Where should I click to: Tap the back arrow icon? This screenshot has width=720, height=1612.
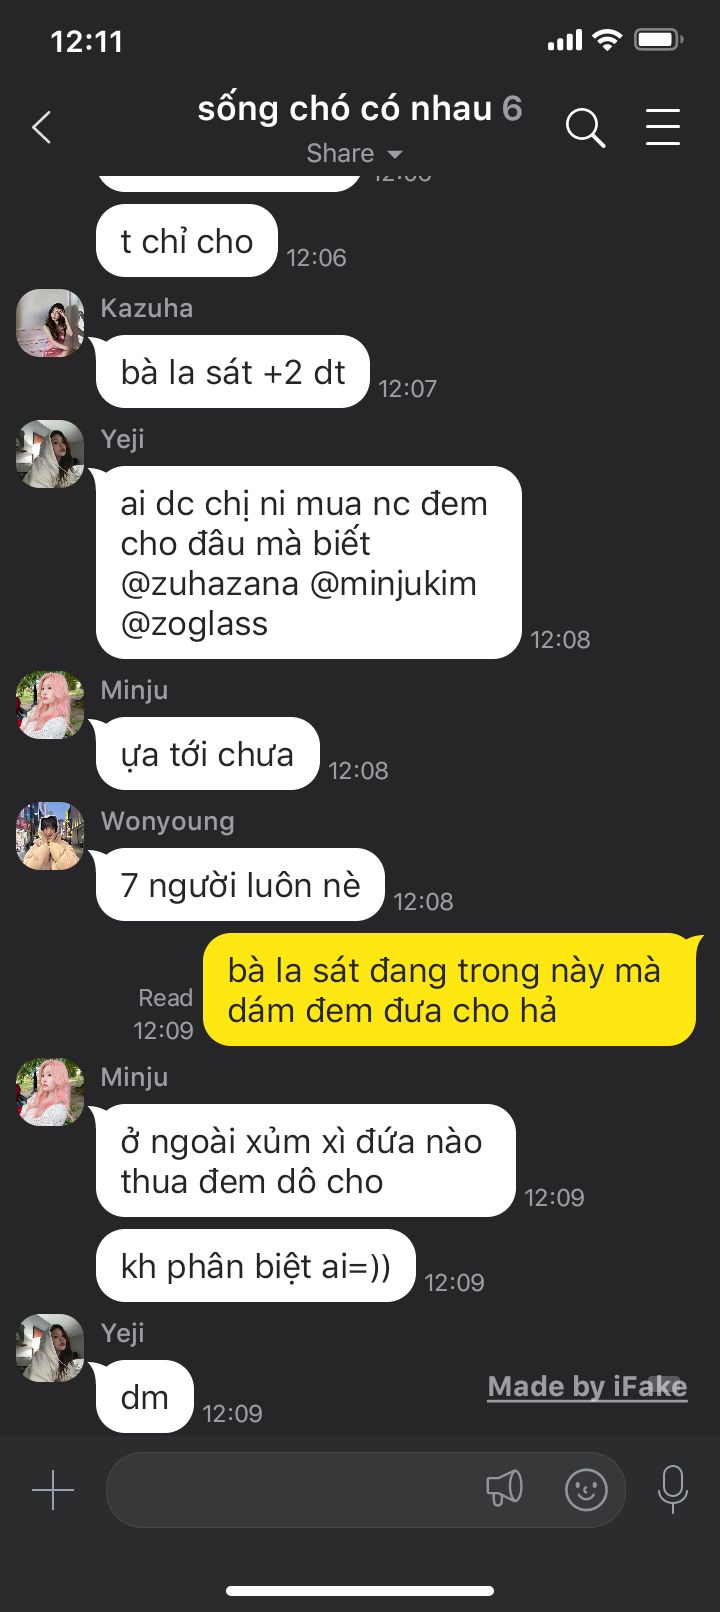(41, 128)
